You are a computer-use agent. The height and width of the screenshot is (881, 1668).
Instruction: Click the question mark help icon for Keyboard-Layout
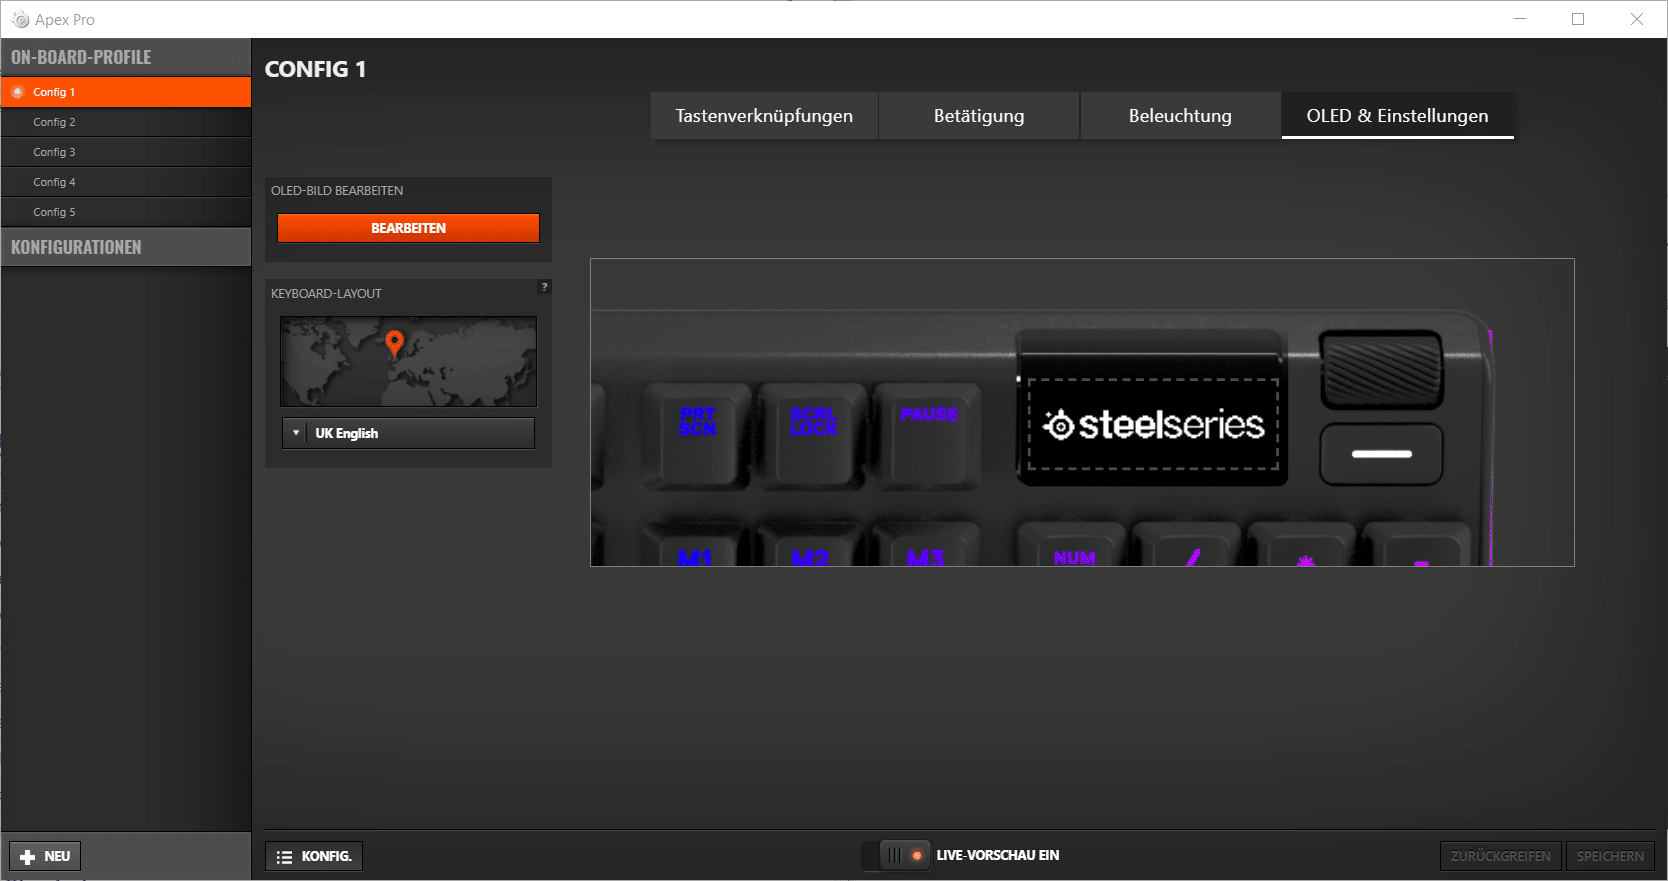tap(544, 287)
